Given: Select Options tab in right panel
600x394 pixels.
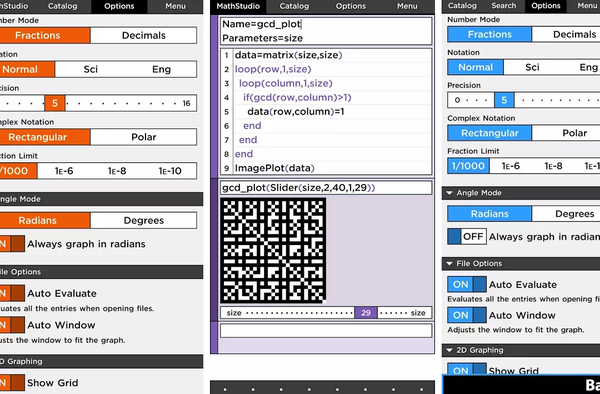Looking at the screenshot, I should pos(546,6).
